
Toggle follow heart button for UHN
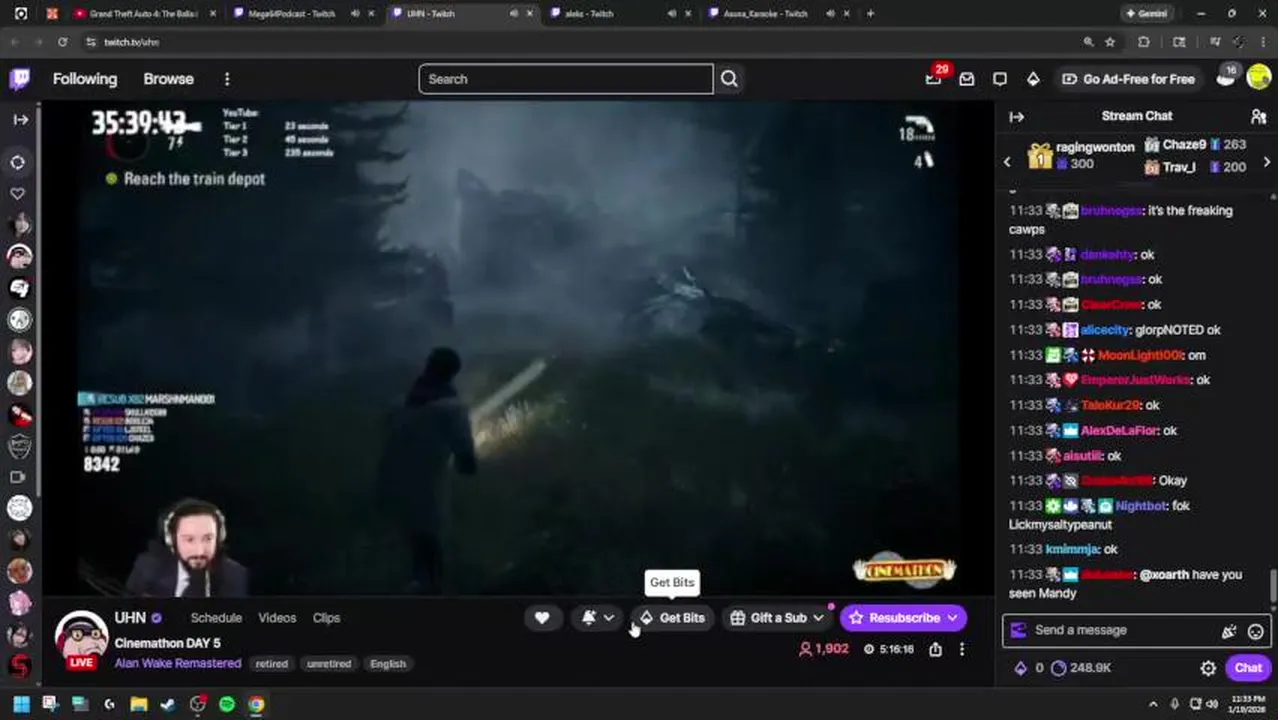(542, 618)
